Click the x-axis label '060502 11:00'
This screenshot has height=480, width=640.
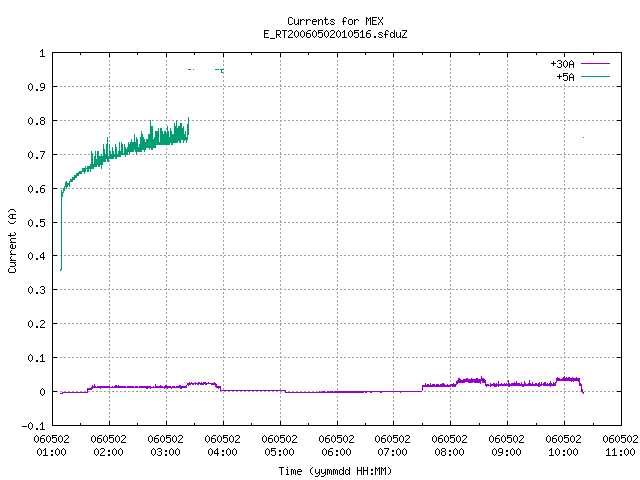620,446
